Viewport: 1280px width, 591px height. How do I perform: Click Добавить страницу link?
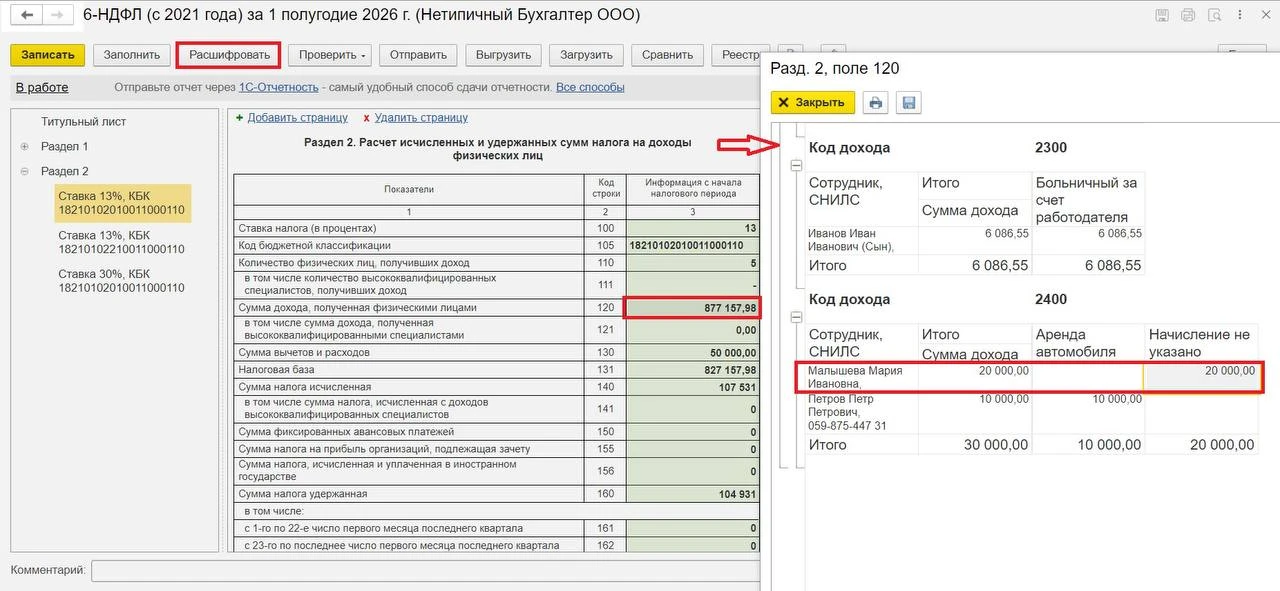pyautogui.click(x=298, y=117)
